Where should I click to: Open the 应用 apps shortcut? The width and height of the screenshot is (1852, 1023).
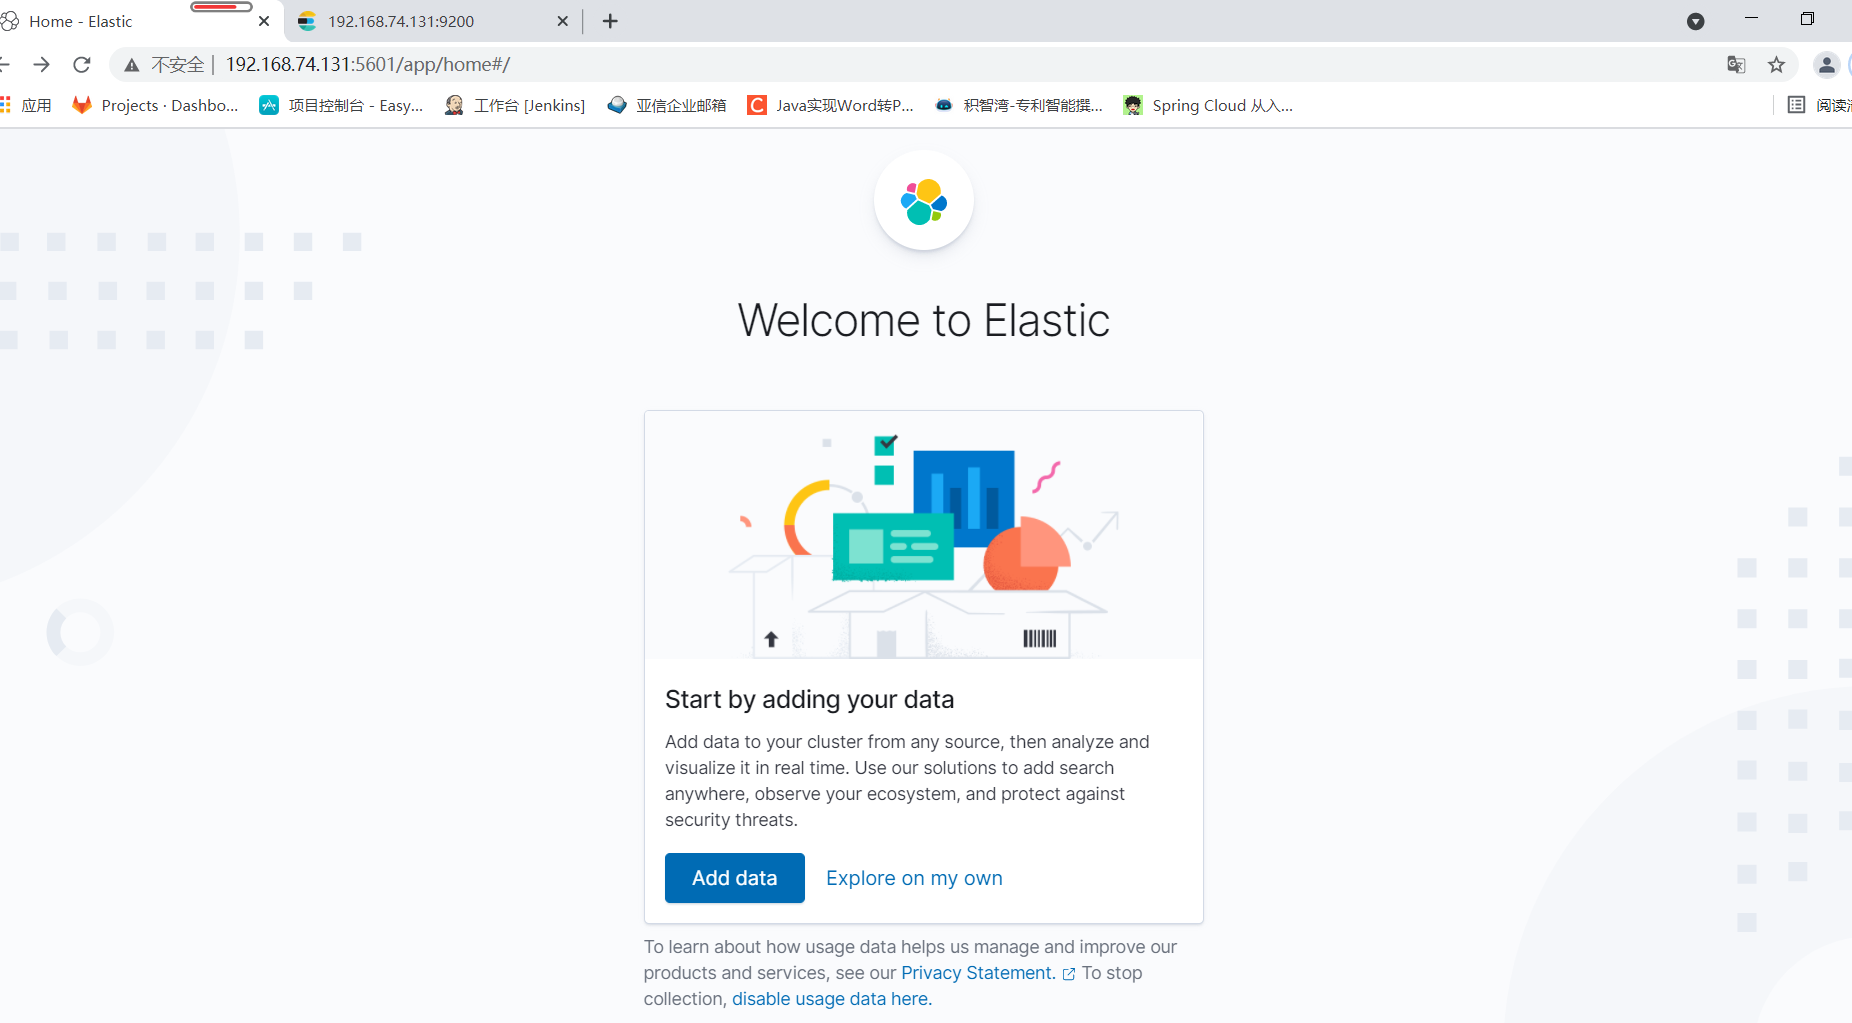point(26,105)
